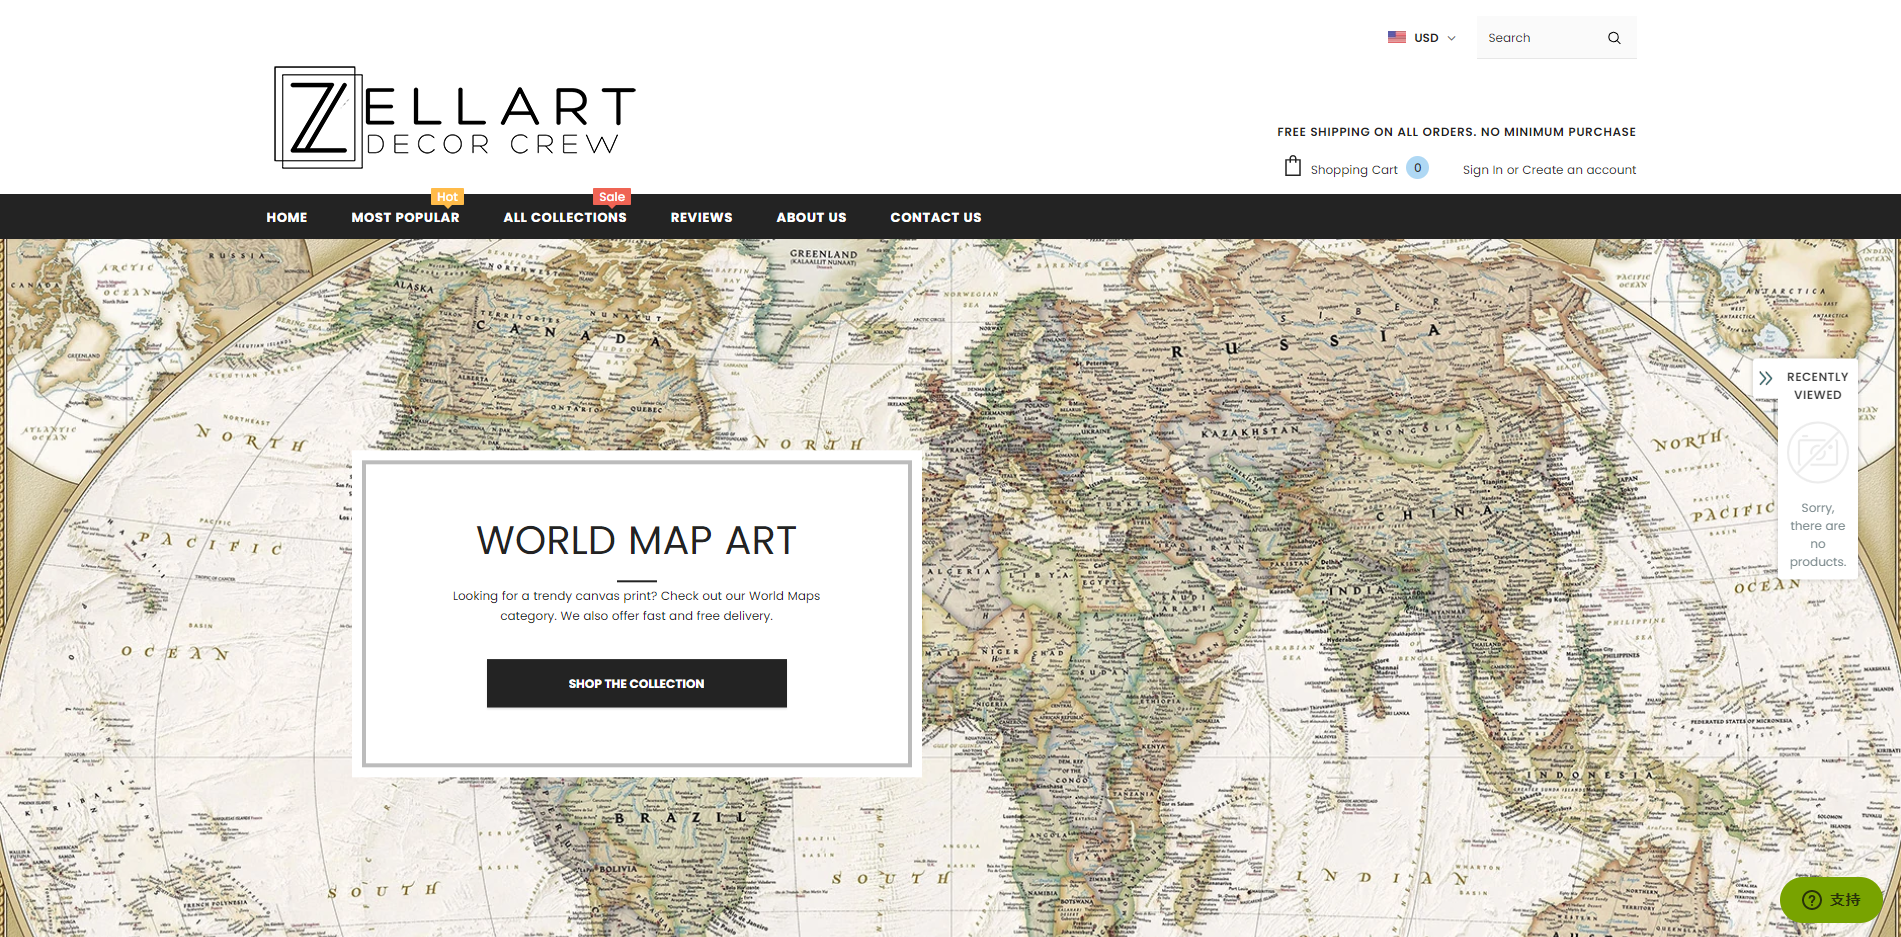Click the Shopping Cart link
This screenshot has height=937, width=1901.
pos(1354,170)
